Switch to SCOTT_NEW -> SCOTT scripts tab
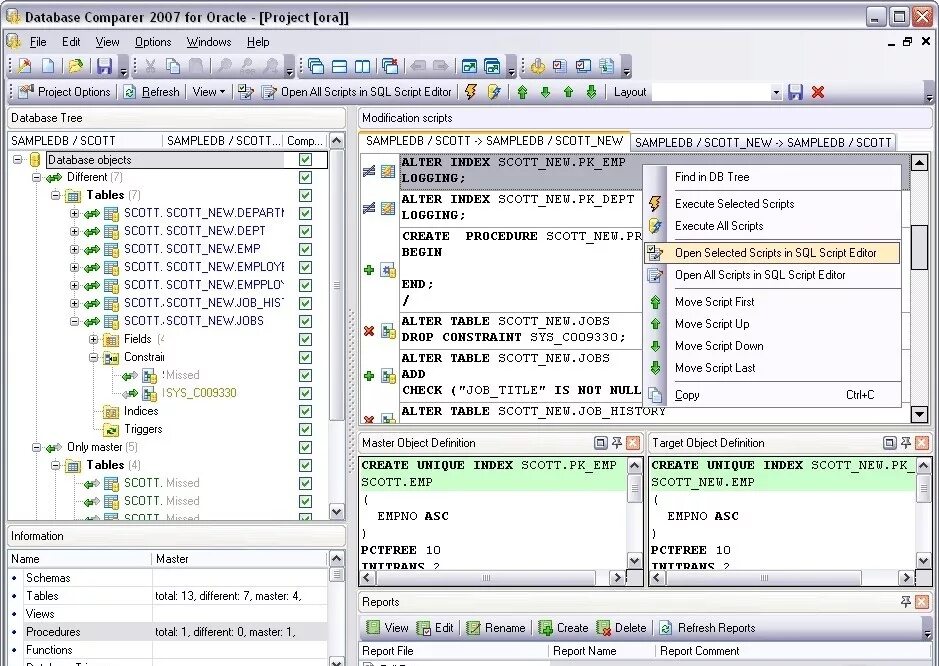 [x=763, y=143]
